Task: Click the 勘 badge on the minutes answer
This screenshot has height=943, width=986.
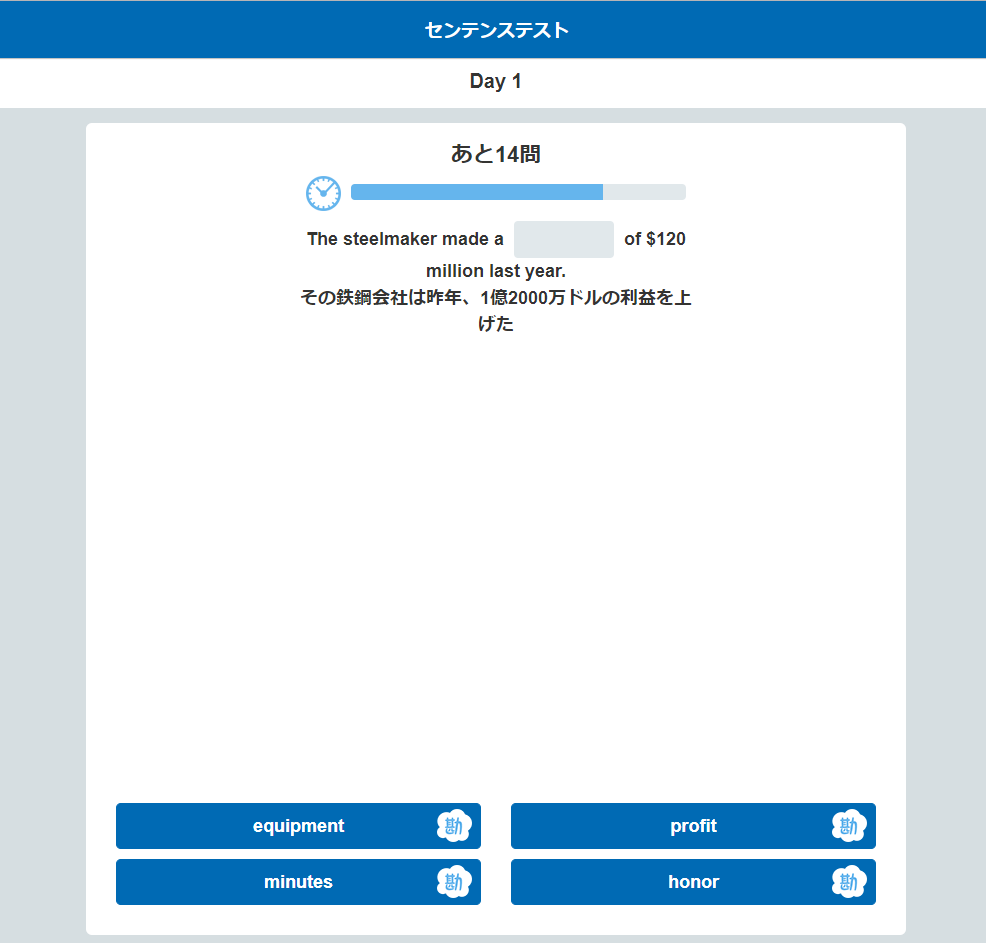Action: 453,882
